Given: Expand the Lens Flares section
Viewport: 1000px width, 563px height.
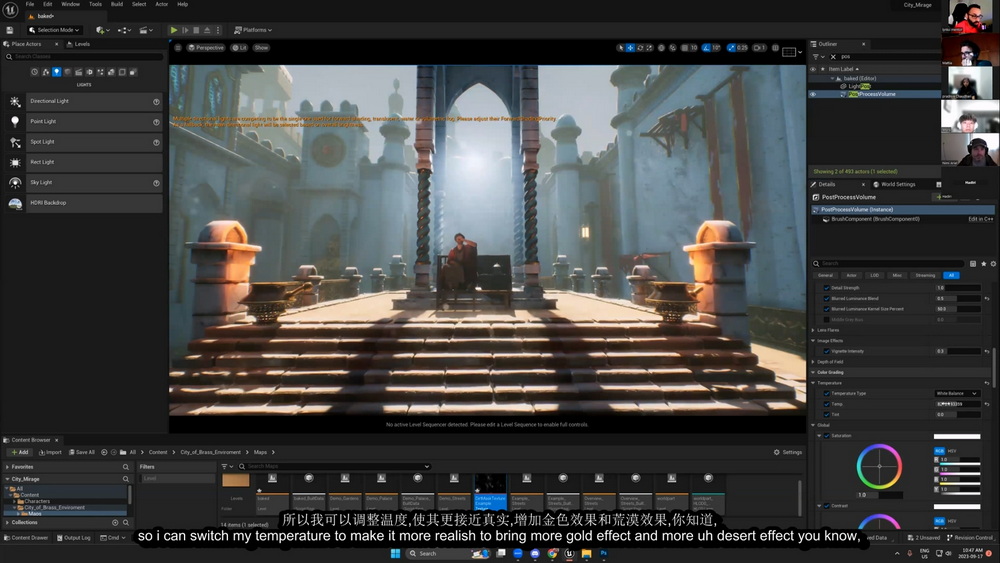Looking at the screenshot, I should pos(813,330).
